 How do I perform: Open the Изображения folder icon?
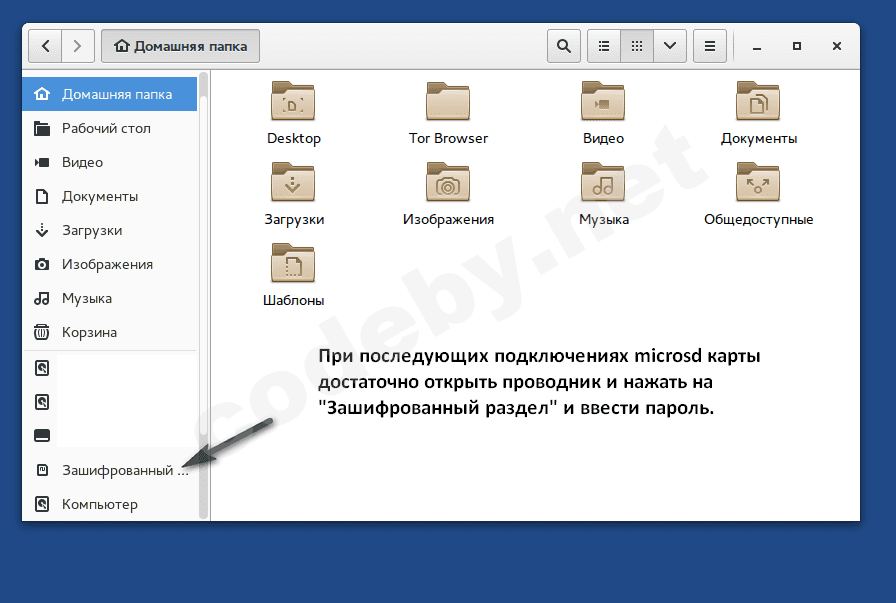point(448,183)
